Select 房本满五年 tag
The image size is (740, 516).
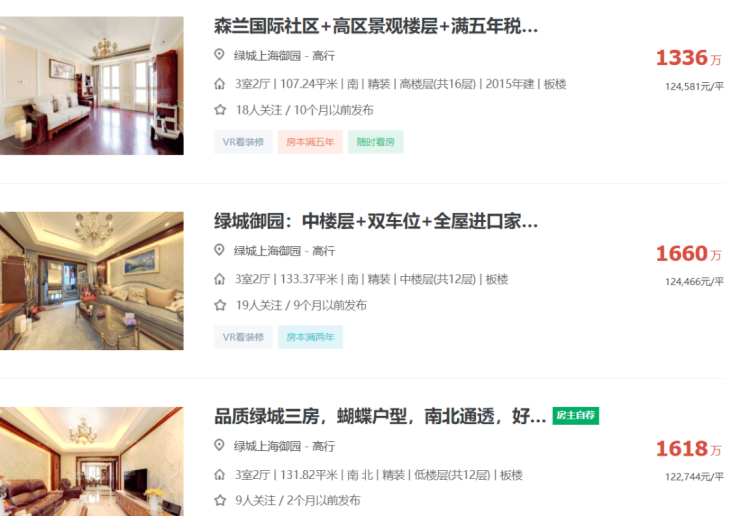point(310,142)
